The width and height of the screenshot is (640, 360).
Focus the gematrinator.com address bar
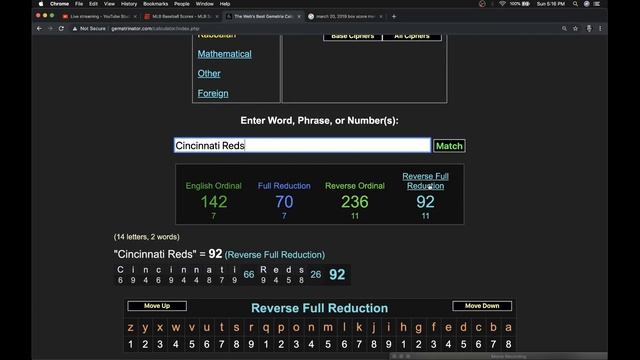(155, 29)
